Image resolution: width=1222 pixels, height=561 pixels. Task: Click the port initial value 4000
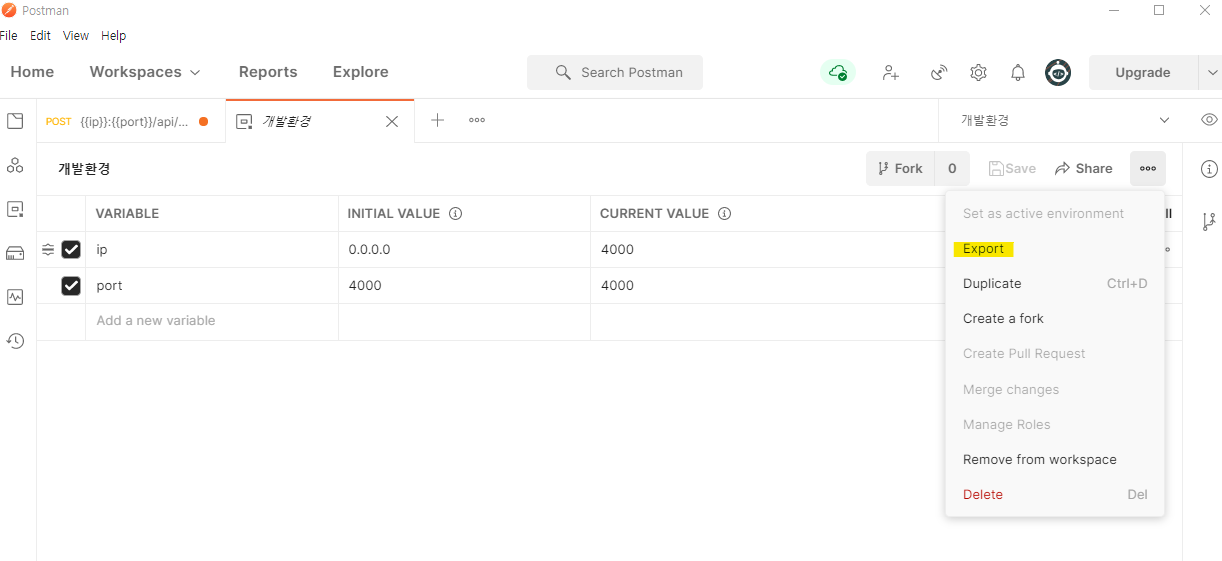464,286
